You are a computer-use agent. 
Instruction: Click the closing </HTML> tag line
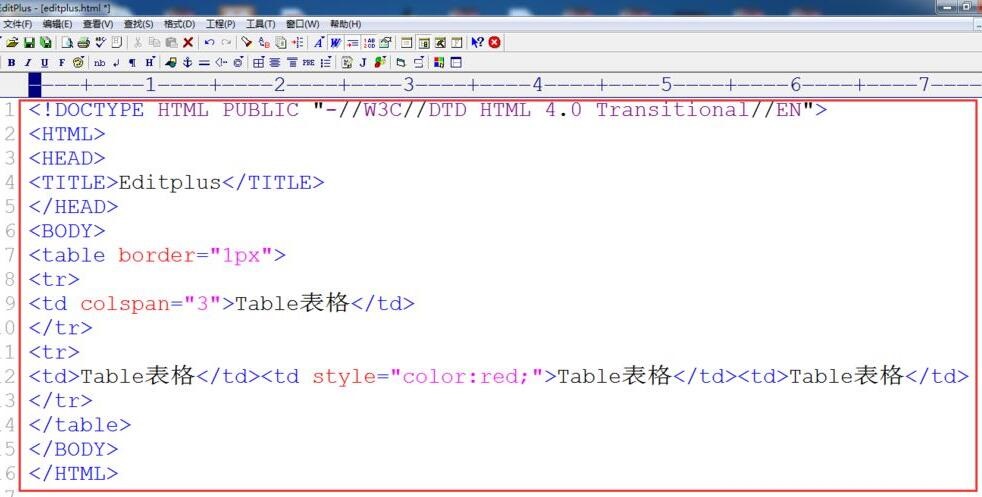coord(73,474)
